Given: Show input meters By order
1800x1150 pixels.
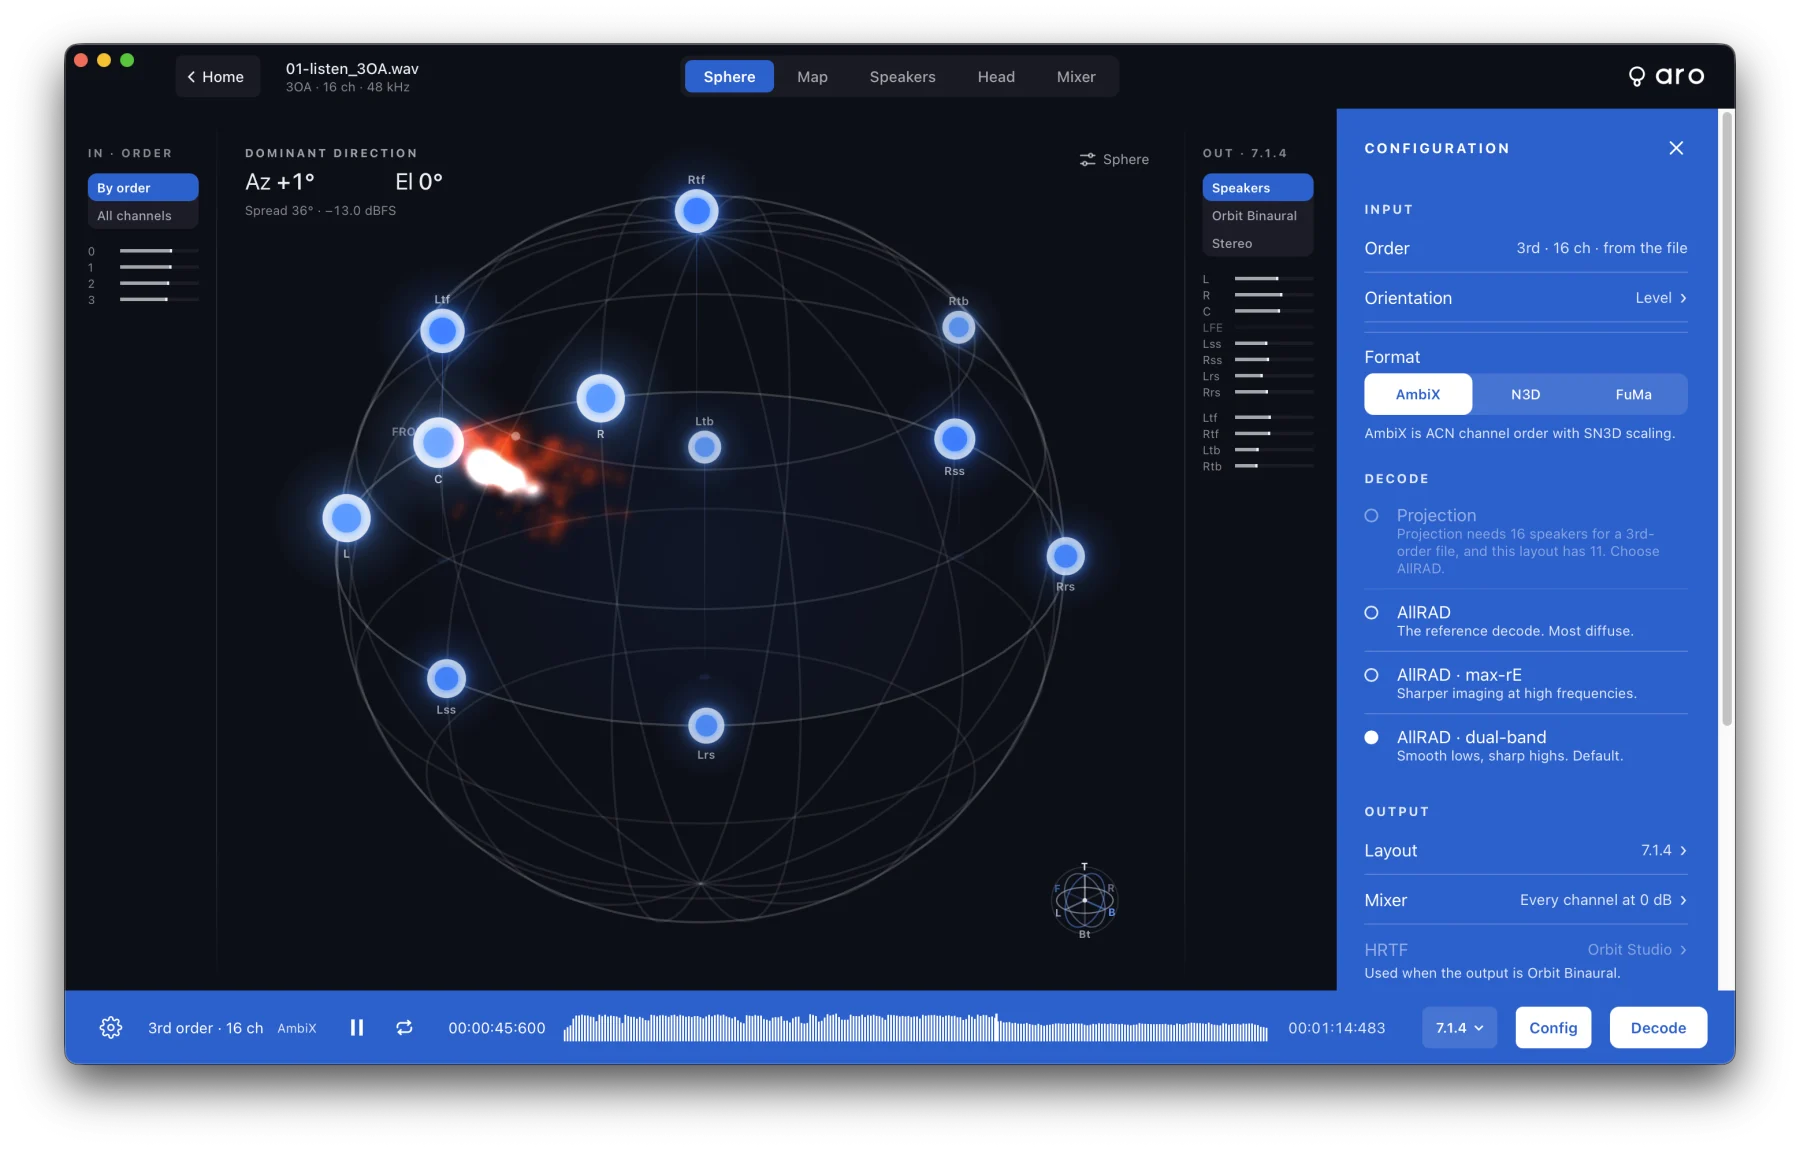Looking at the screenshot, I should [x=143, y=188].
